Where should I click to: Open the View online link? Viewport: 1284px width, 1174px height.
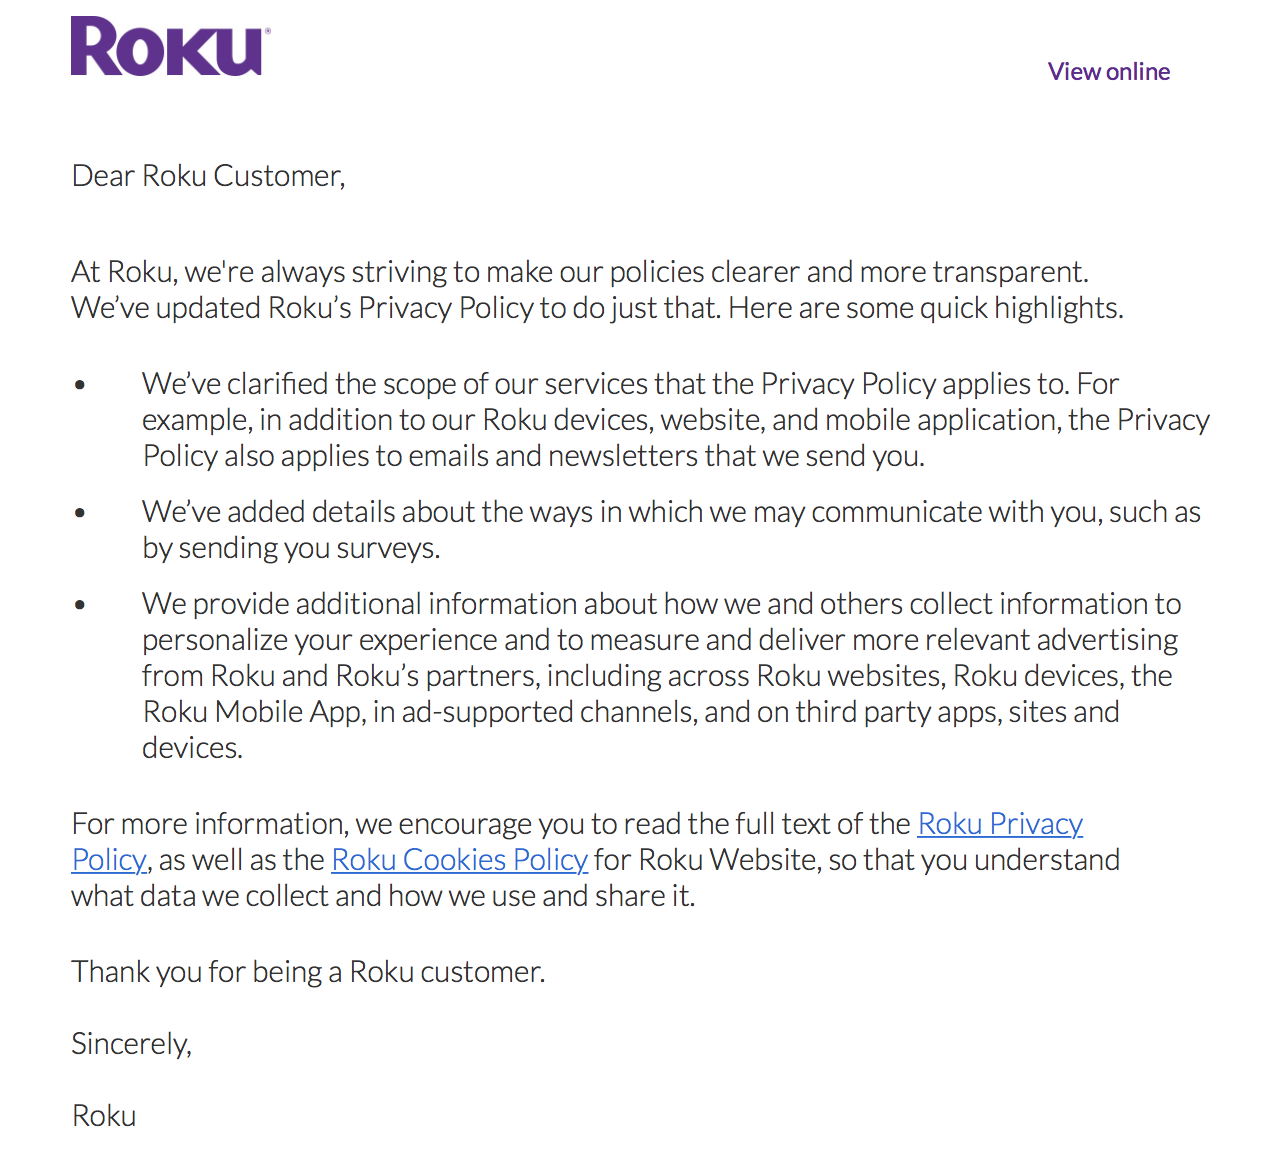coord(1108,72)
